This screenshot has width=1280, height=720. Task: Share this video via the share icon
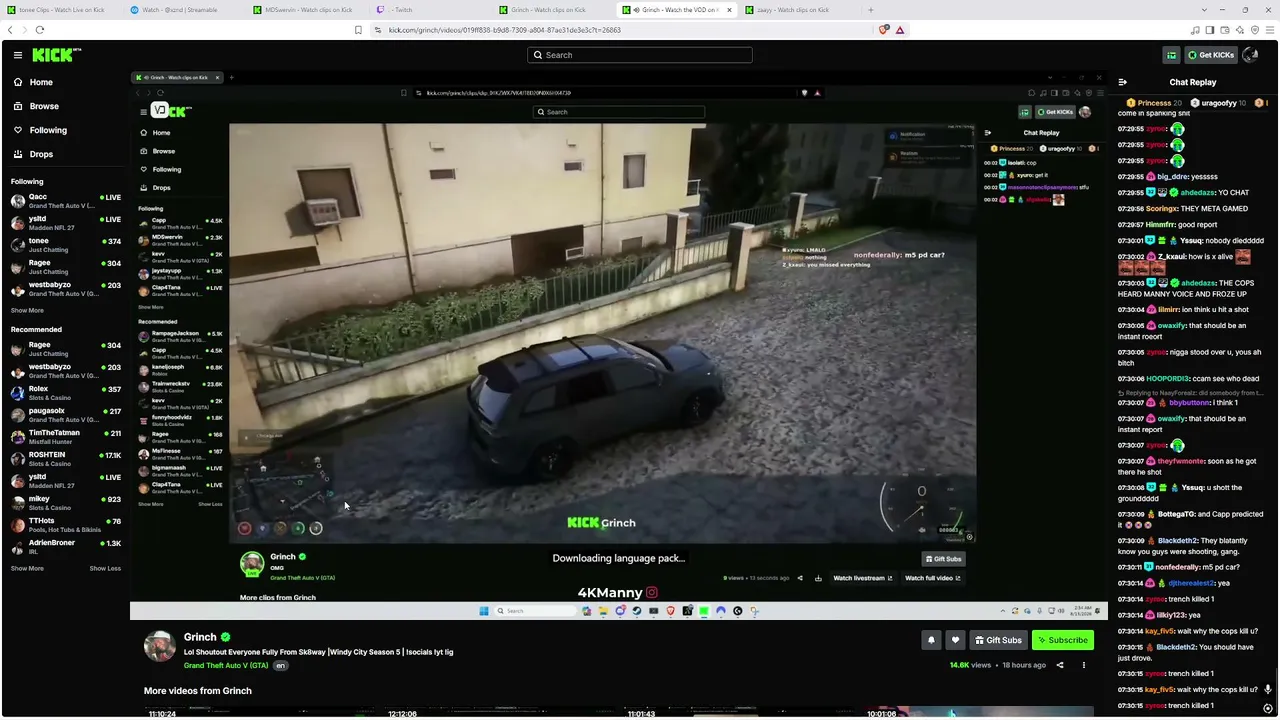tap(1060, 665)
